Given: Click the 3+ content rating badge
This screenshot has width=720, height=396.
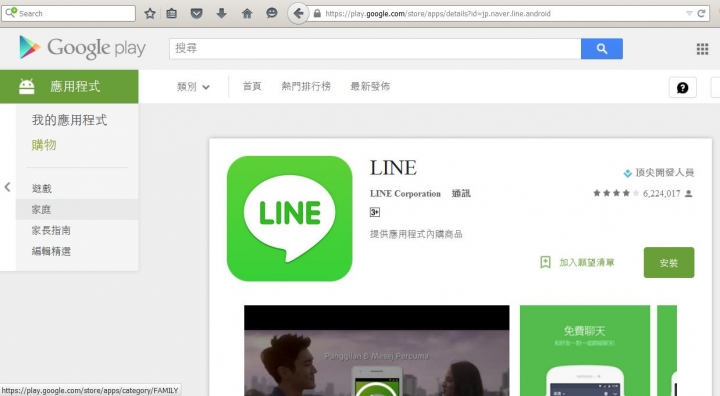Looking at the screenshot, I should click(375, 212).
